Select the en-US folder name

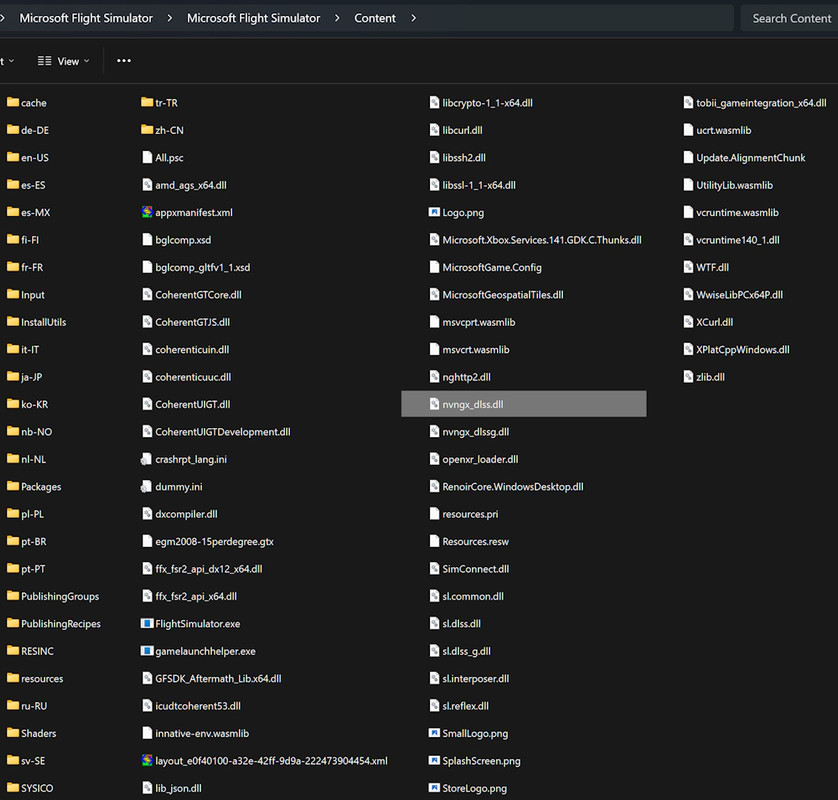coord(35,158)
